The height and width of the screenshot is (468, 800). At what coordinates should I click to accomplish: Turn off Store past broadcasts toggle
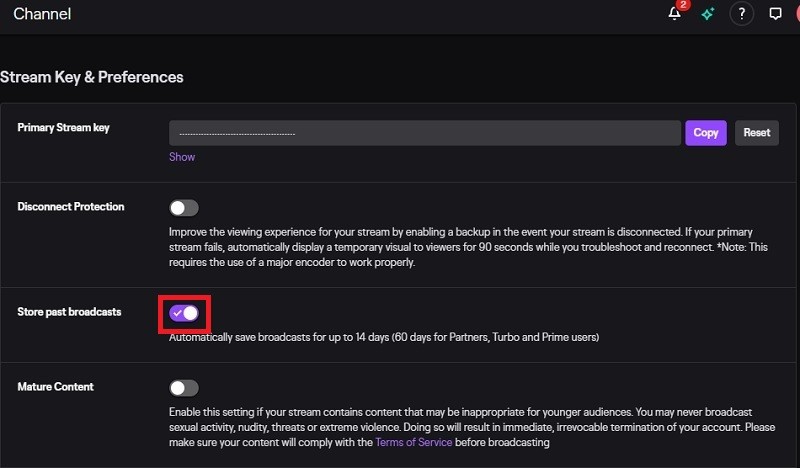(184, 313)
